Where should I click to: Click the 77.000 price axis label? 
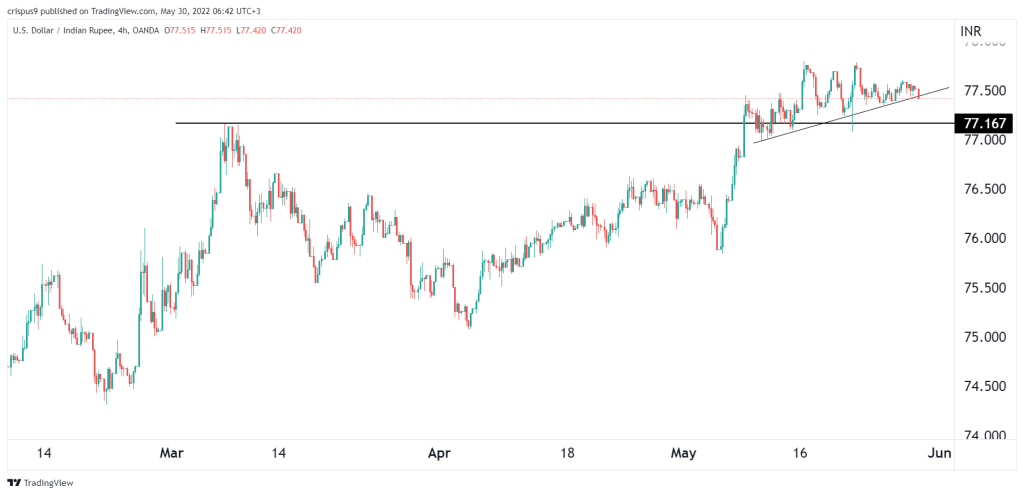point(984,140)
